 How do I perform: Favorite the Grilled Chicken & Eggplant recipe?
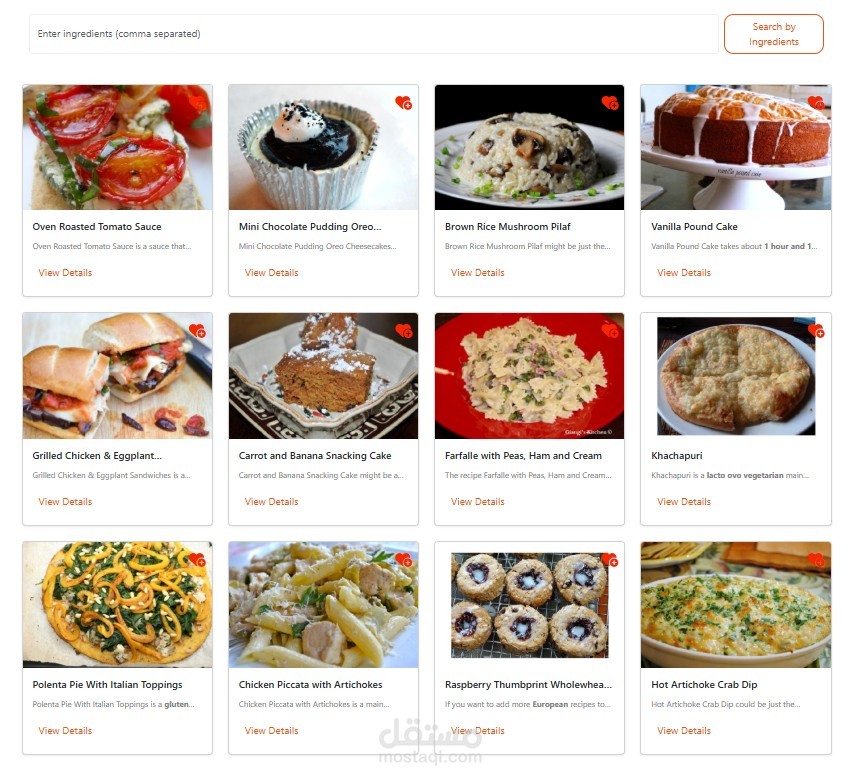[198, 331]
